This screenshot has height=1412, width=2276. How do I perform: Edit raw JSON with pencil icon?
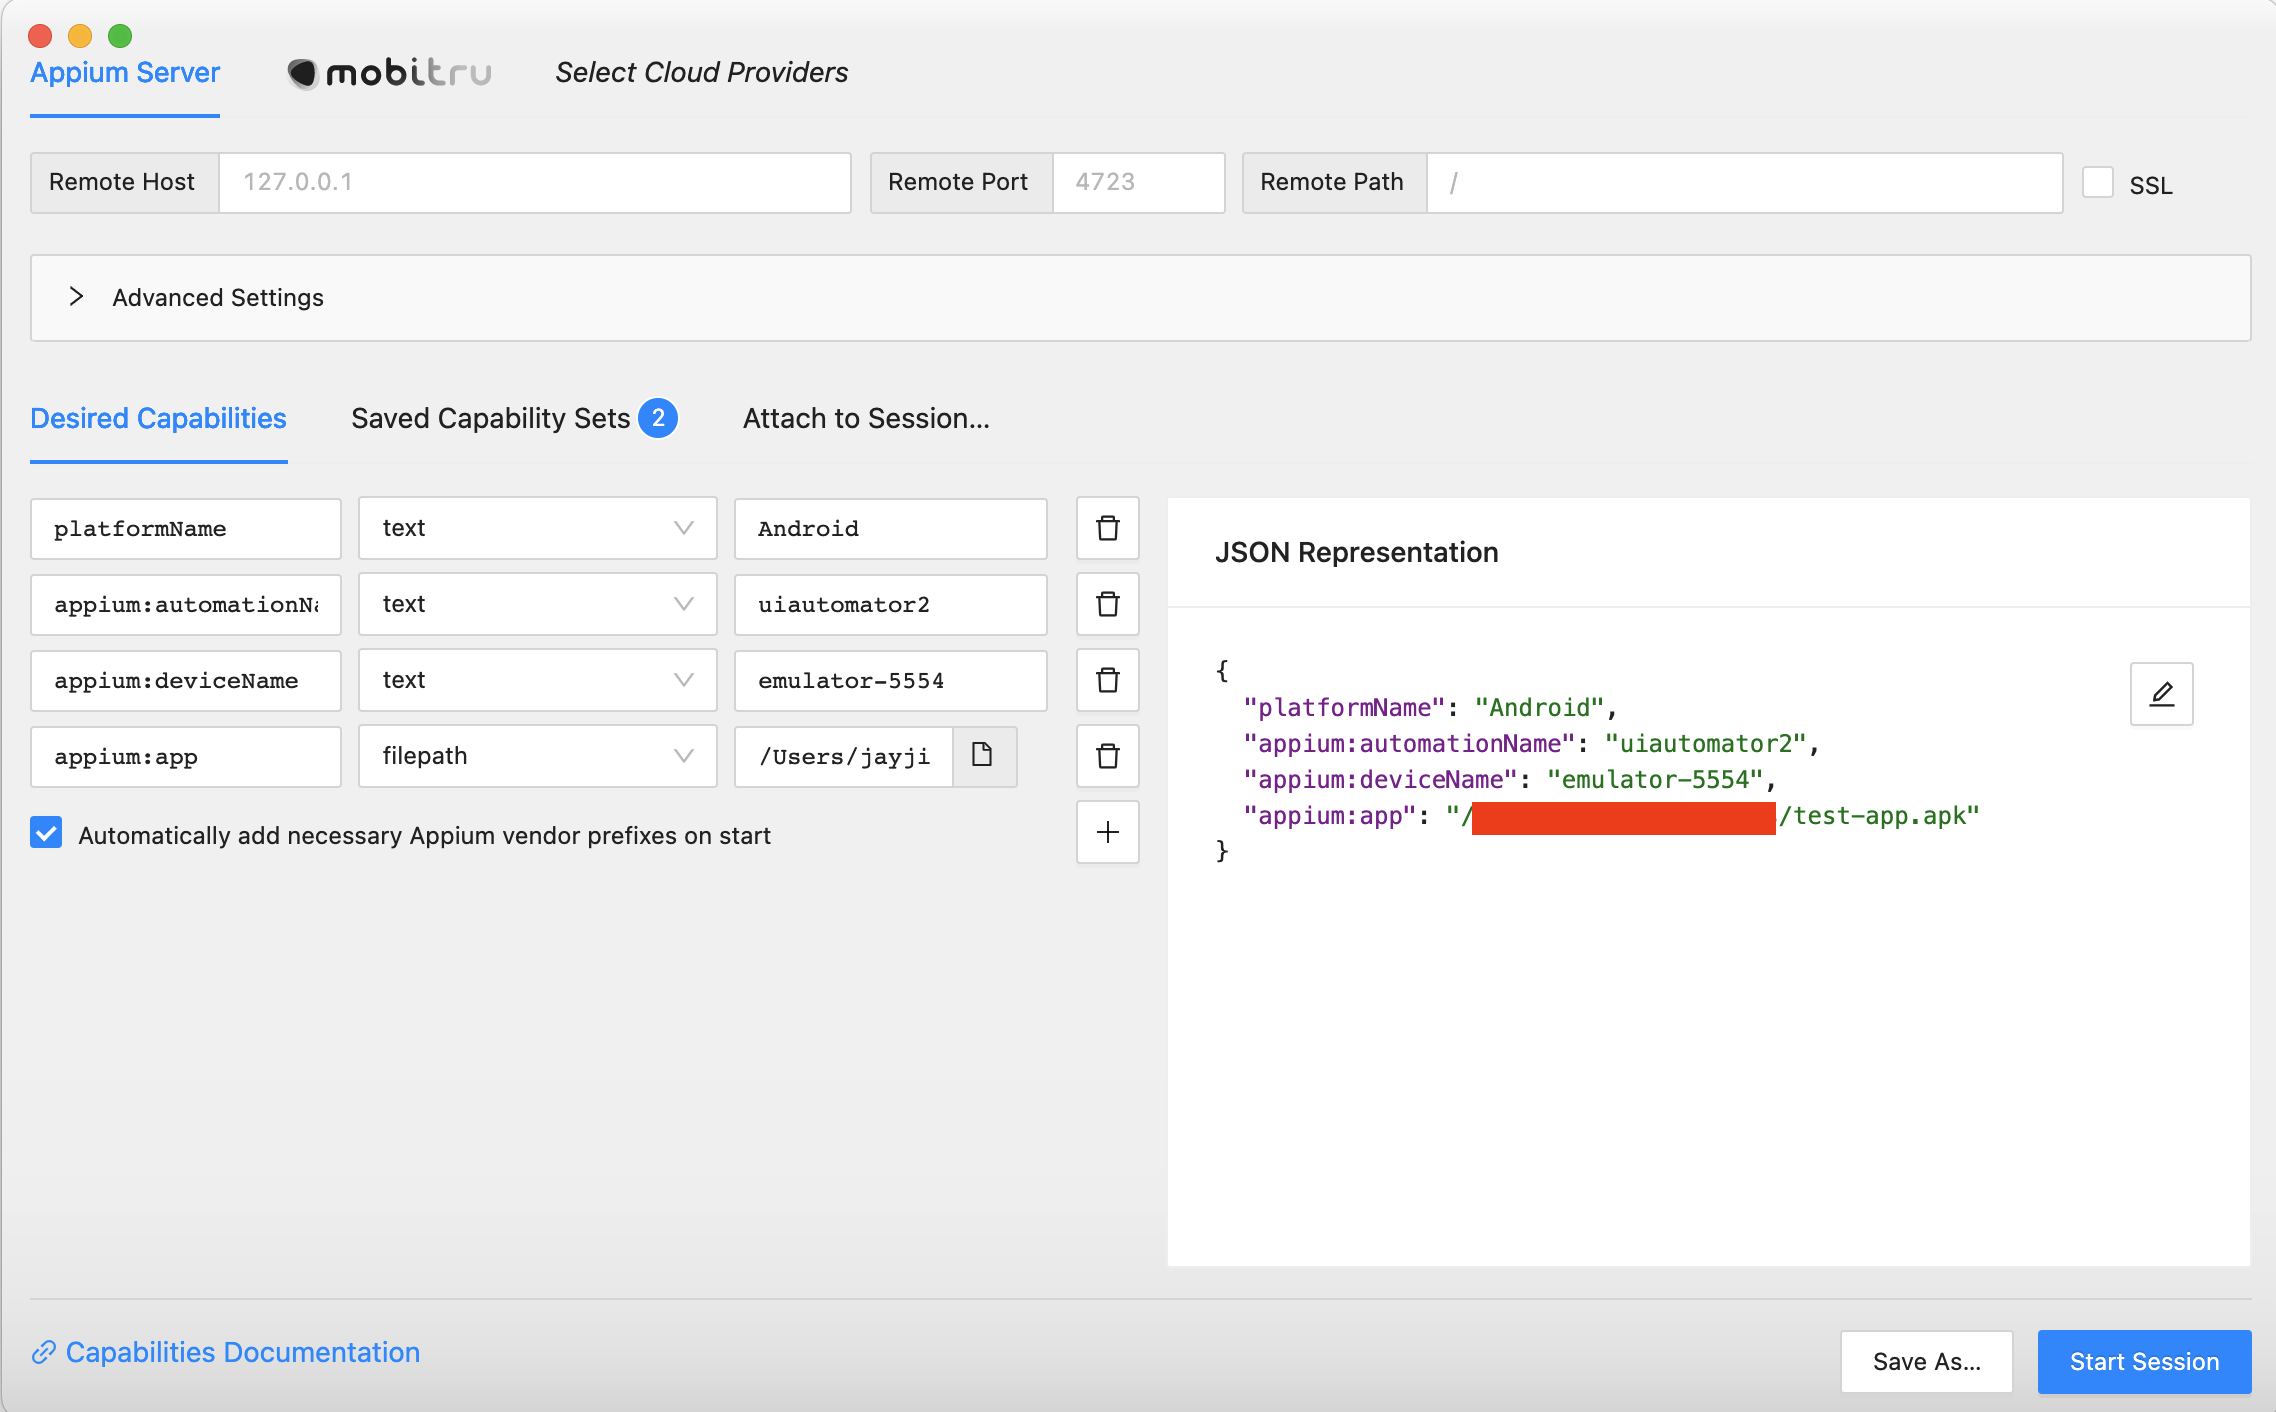2161,694
